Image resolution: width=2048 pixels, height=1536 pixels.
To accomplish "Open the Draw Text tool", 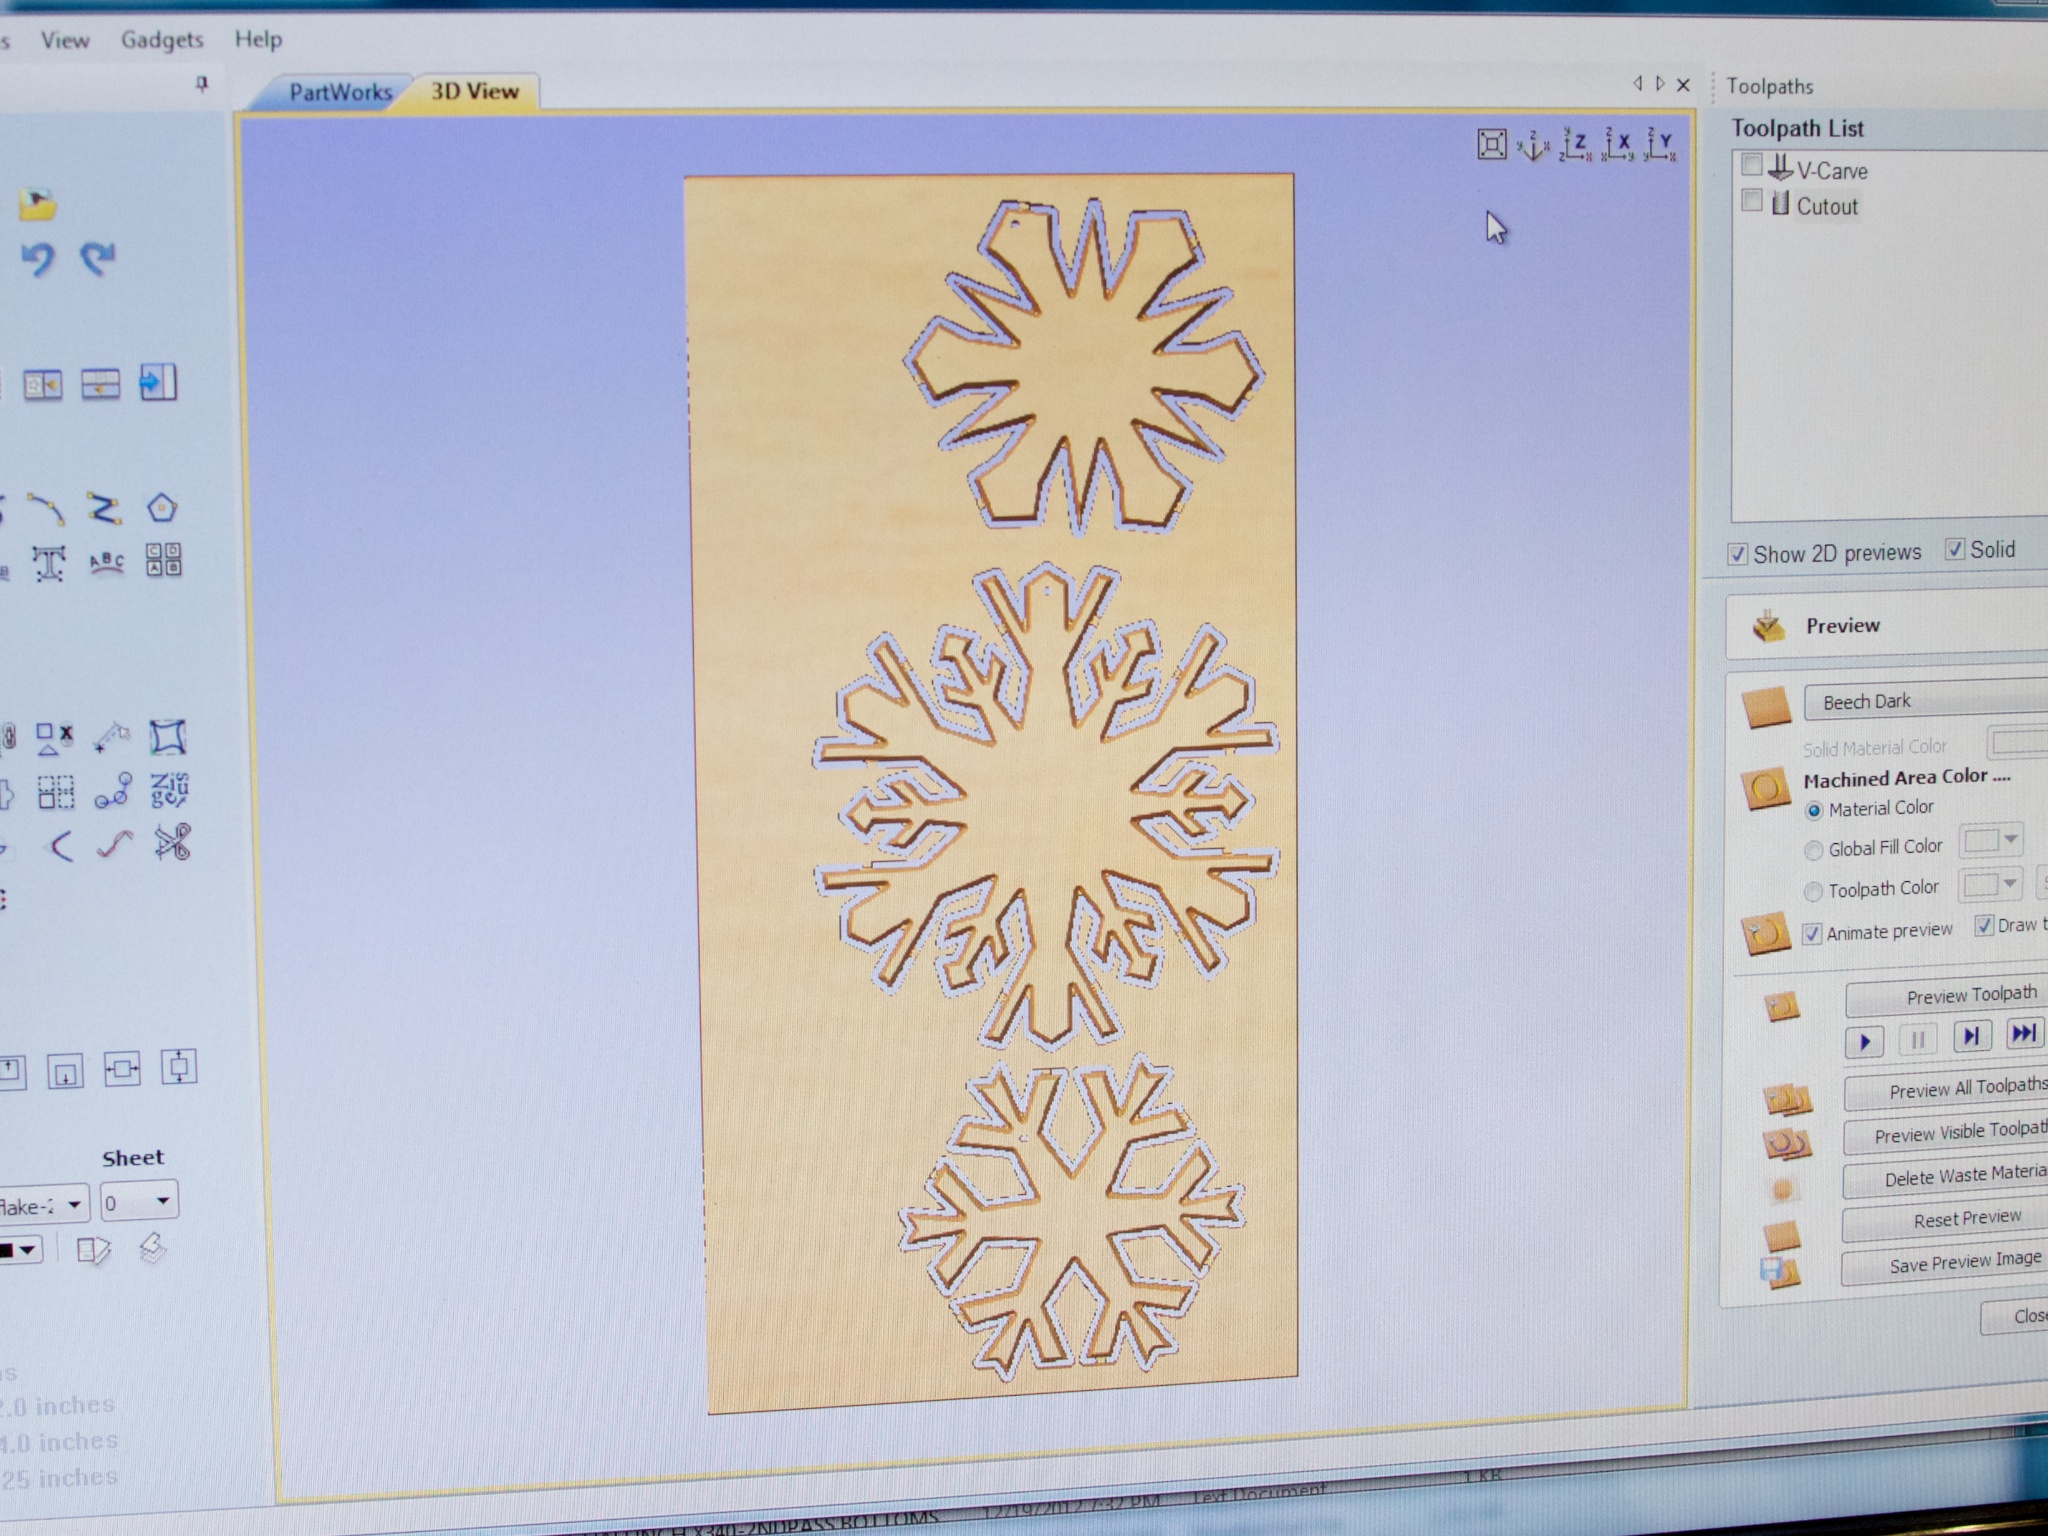I will point(50,561).
